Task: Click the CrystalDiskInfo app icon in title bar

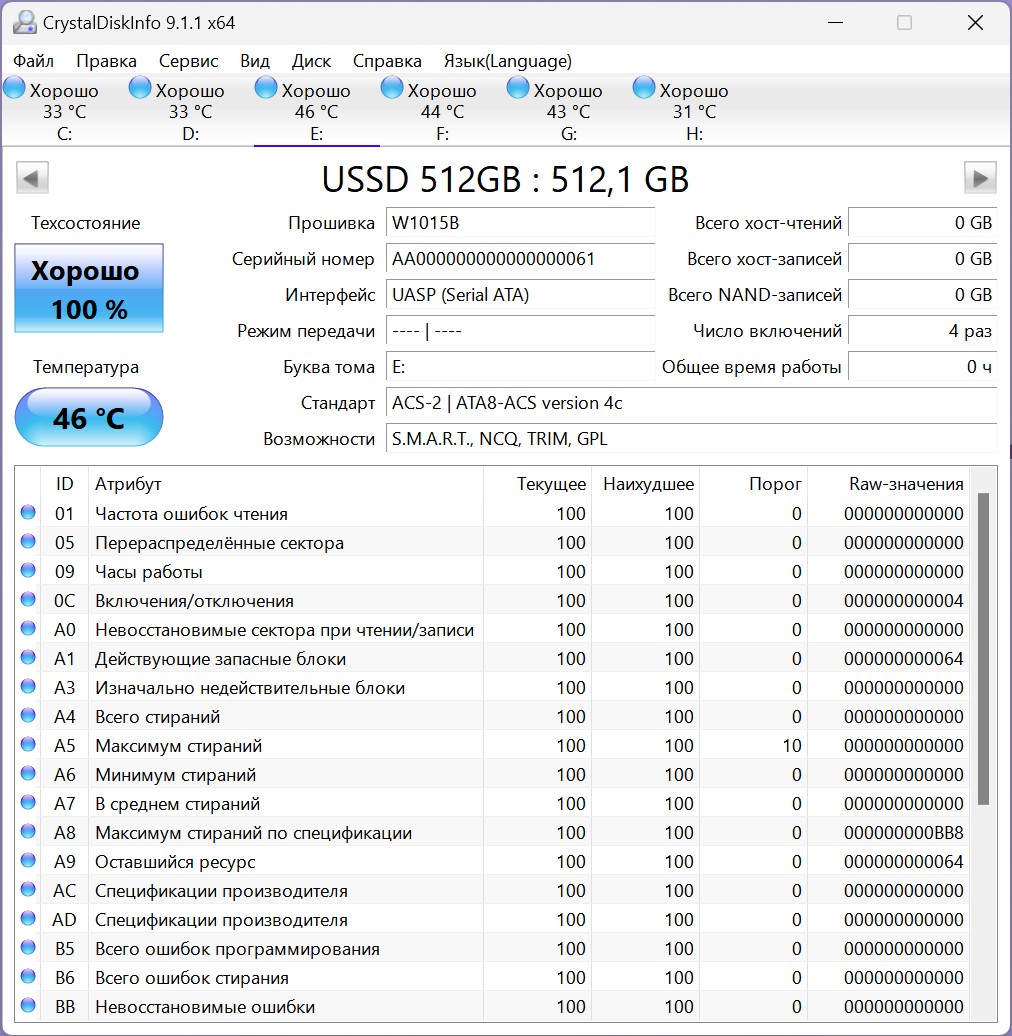Action: tap(24, 22)
